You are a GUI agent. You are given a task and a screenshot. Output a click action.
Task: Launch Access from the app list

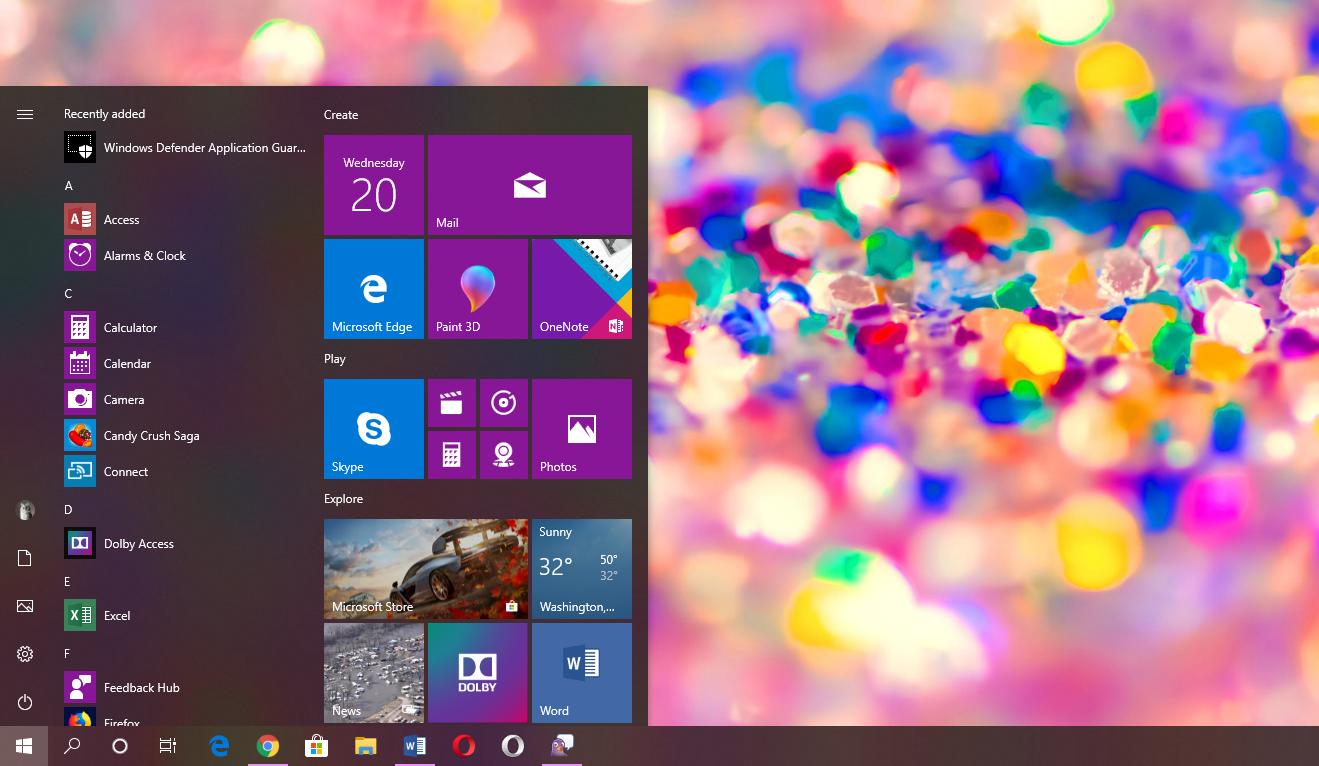click(185, 220)
